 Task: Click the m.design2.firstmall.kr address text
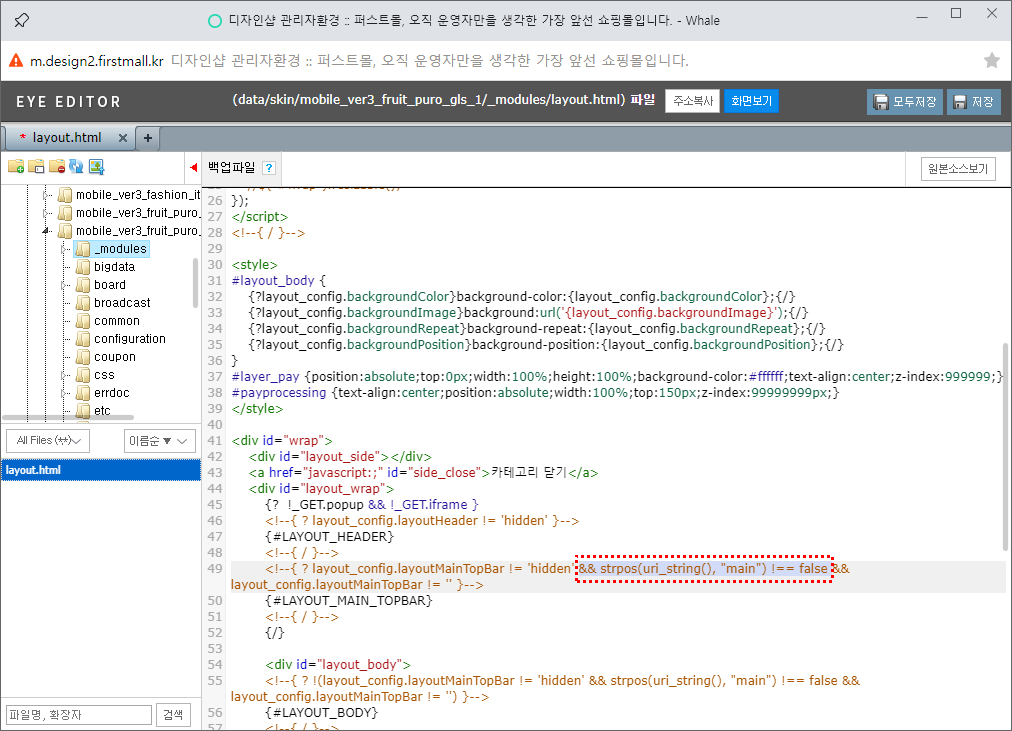tap(97, 61)
